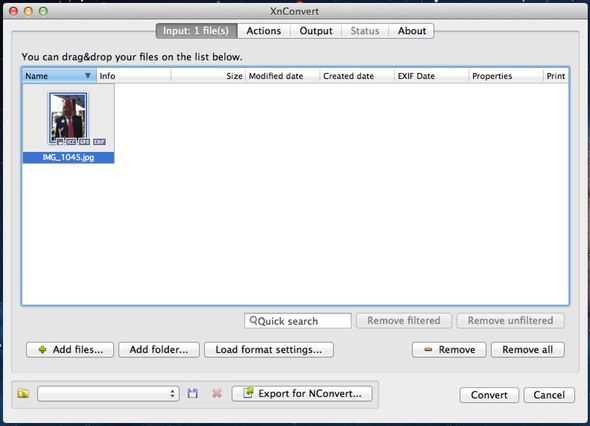Sort by the Size column header
Screen dimensions: 590x426
point(208,76)
